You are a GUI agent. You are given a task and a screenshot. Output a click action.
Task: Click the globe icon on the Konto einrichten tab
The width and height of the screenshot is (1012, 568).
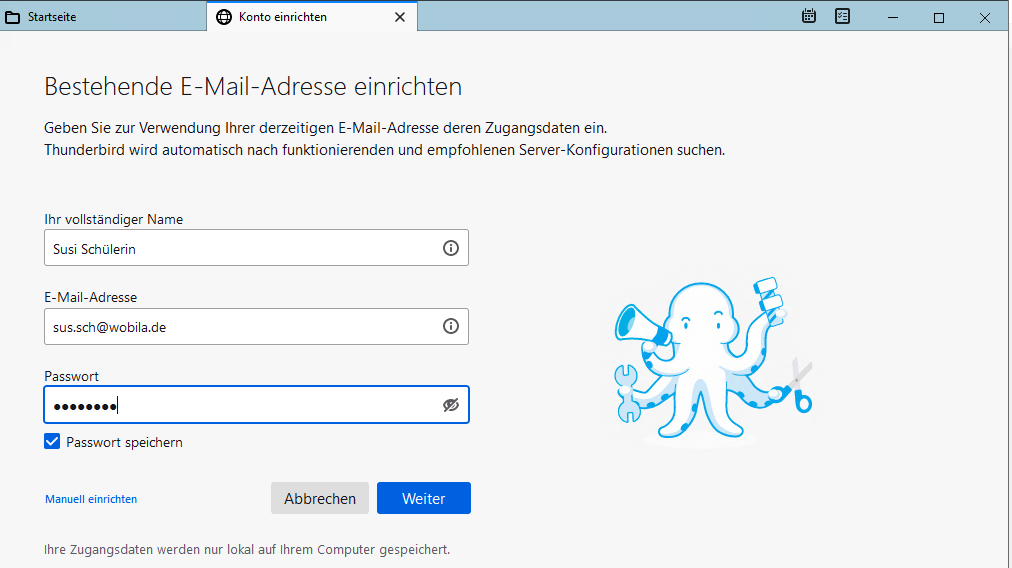tap(224, 17)
